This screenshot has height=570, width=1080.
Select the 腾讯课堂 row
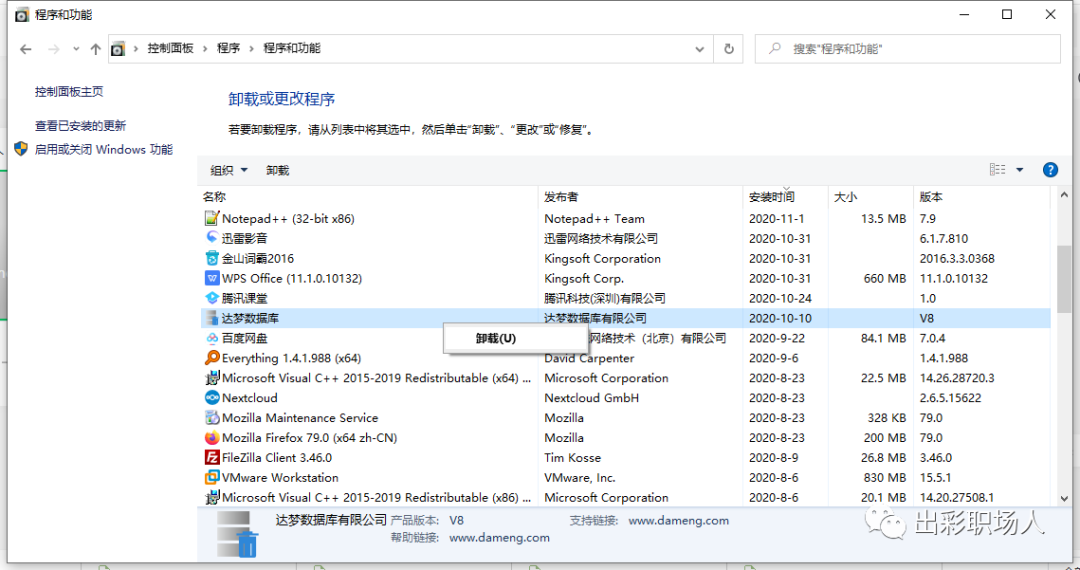tap(625, 299)
